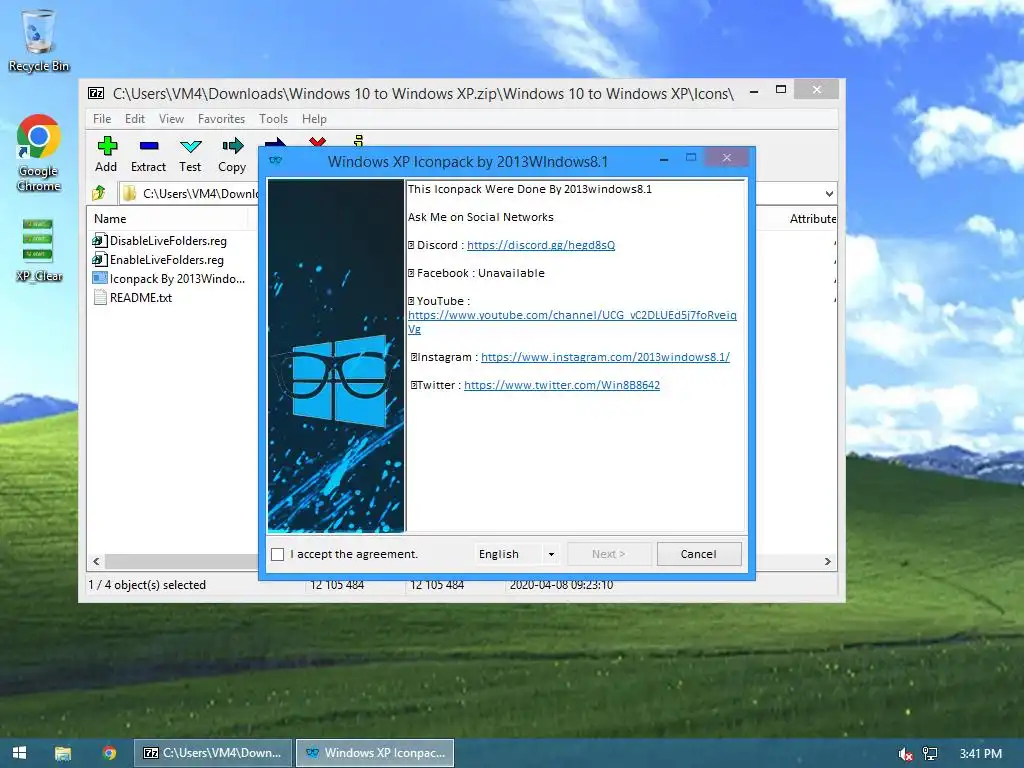
Task: Check the 'I accept the agreement' checkbox
Action: tap(278, 554)
